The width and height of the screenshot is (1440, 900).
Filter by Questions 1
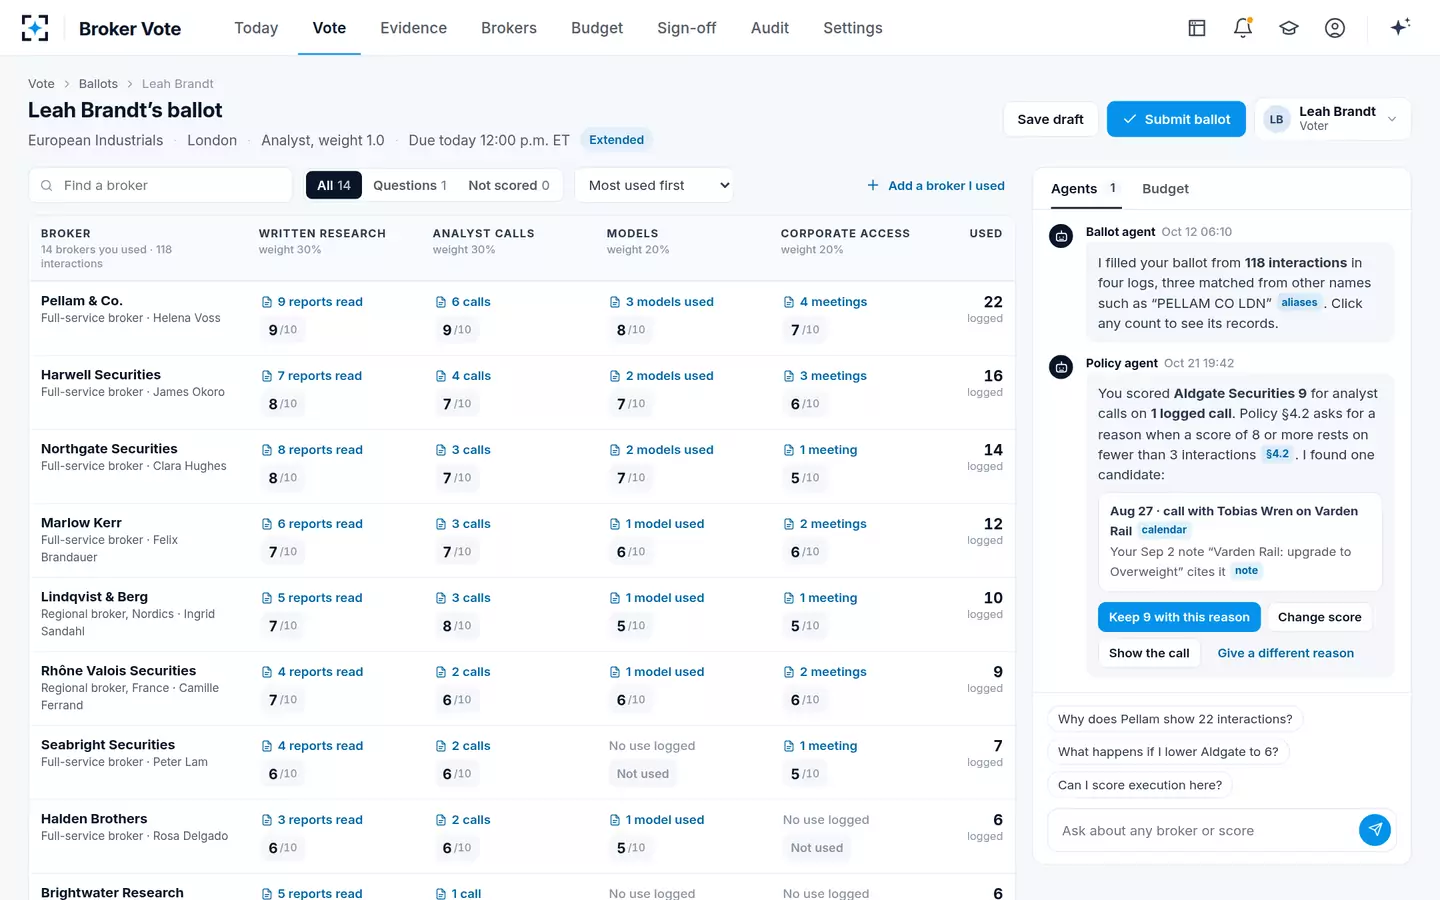click(409, 185)
